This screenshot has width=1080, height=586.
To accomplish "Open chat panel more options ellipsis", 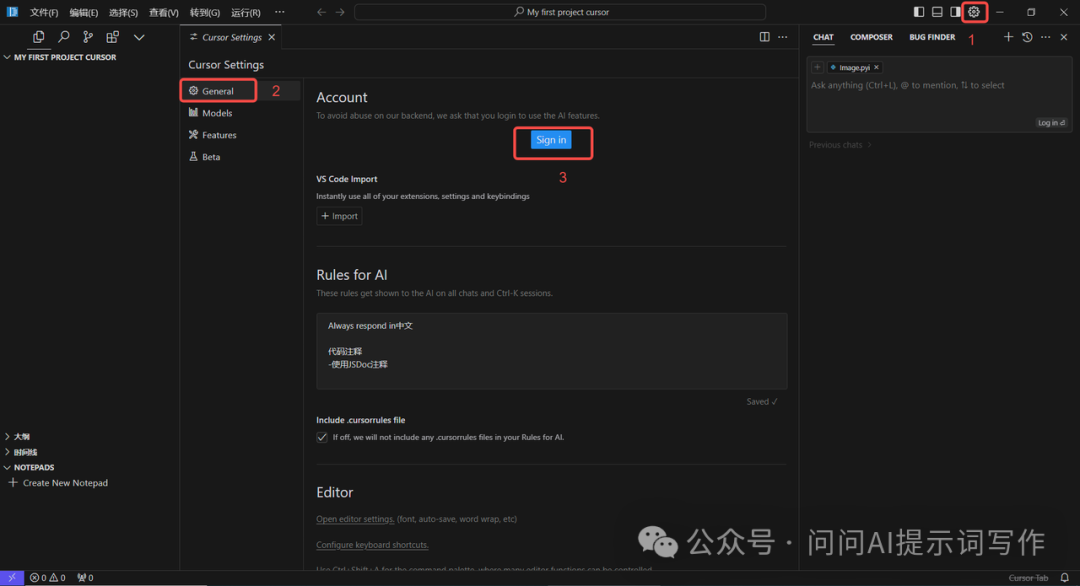I will point(1046,36).
